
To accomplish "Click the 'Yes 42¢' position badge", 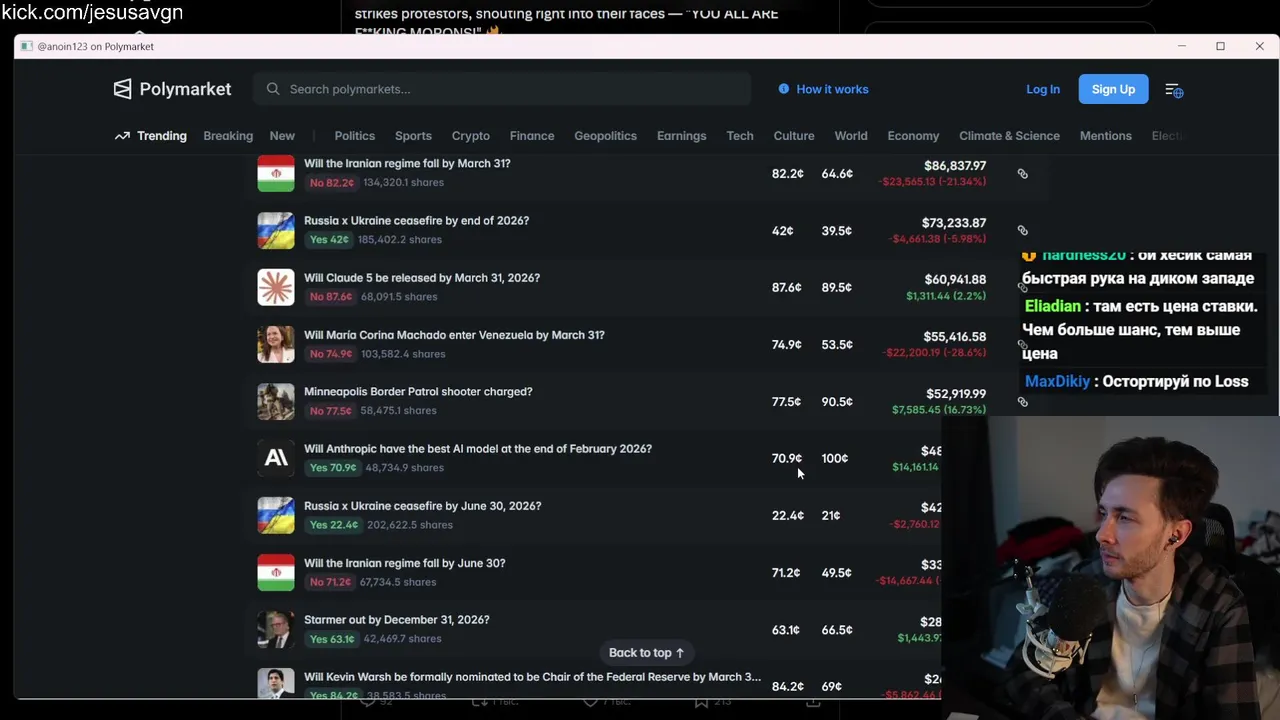I will [329, 239].
